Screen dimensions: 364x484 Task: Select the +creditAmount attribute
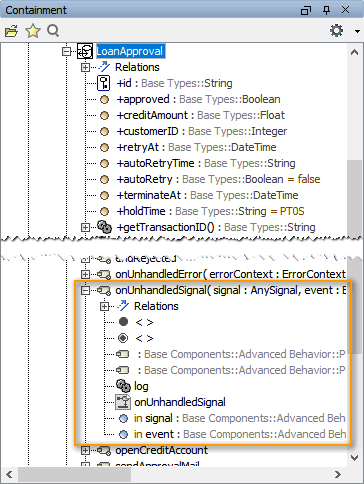point(200,115)
